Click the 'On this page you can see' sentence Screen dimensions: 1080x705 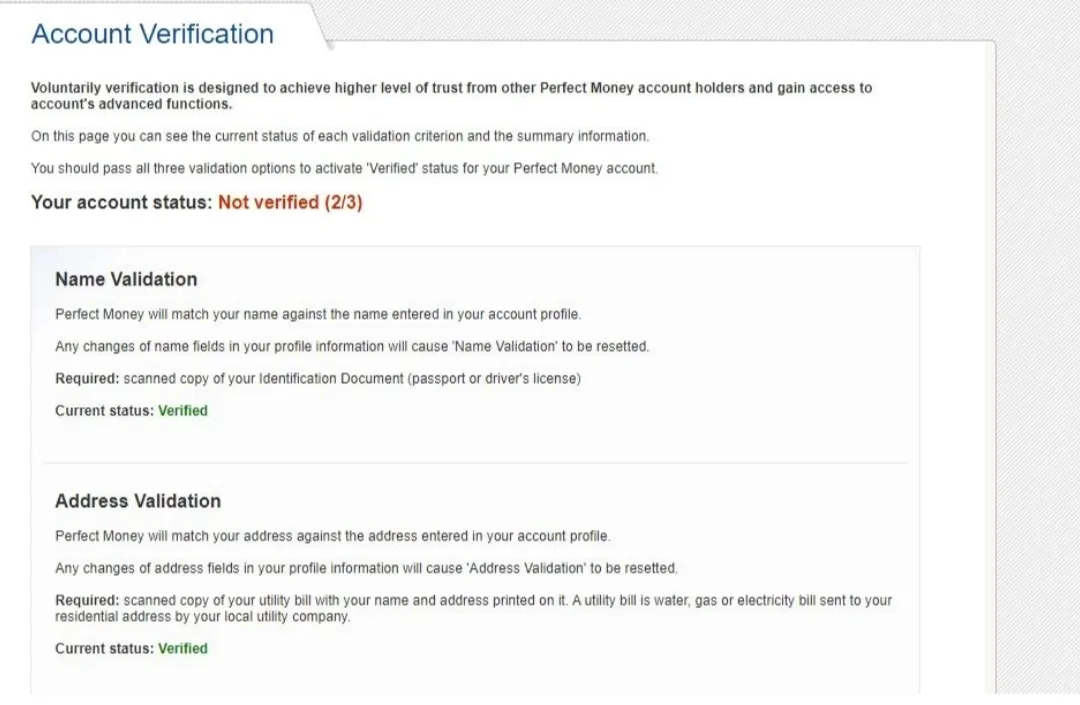click(339, 136)
